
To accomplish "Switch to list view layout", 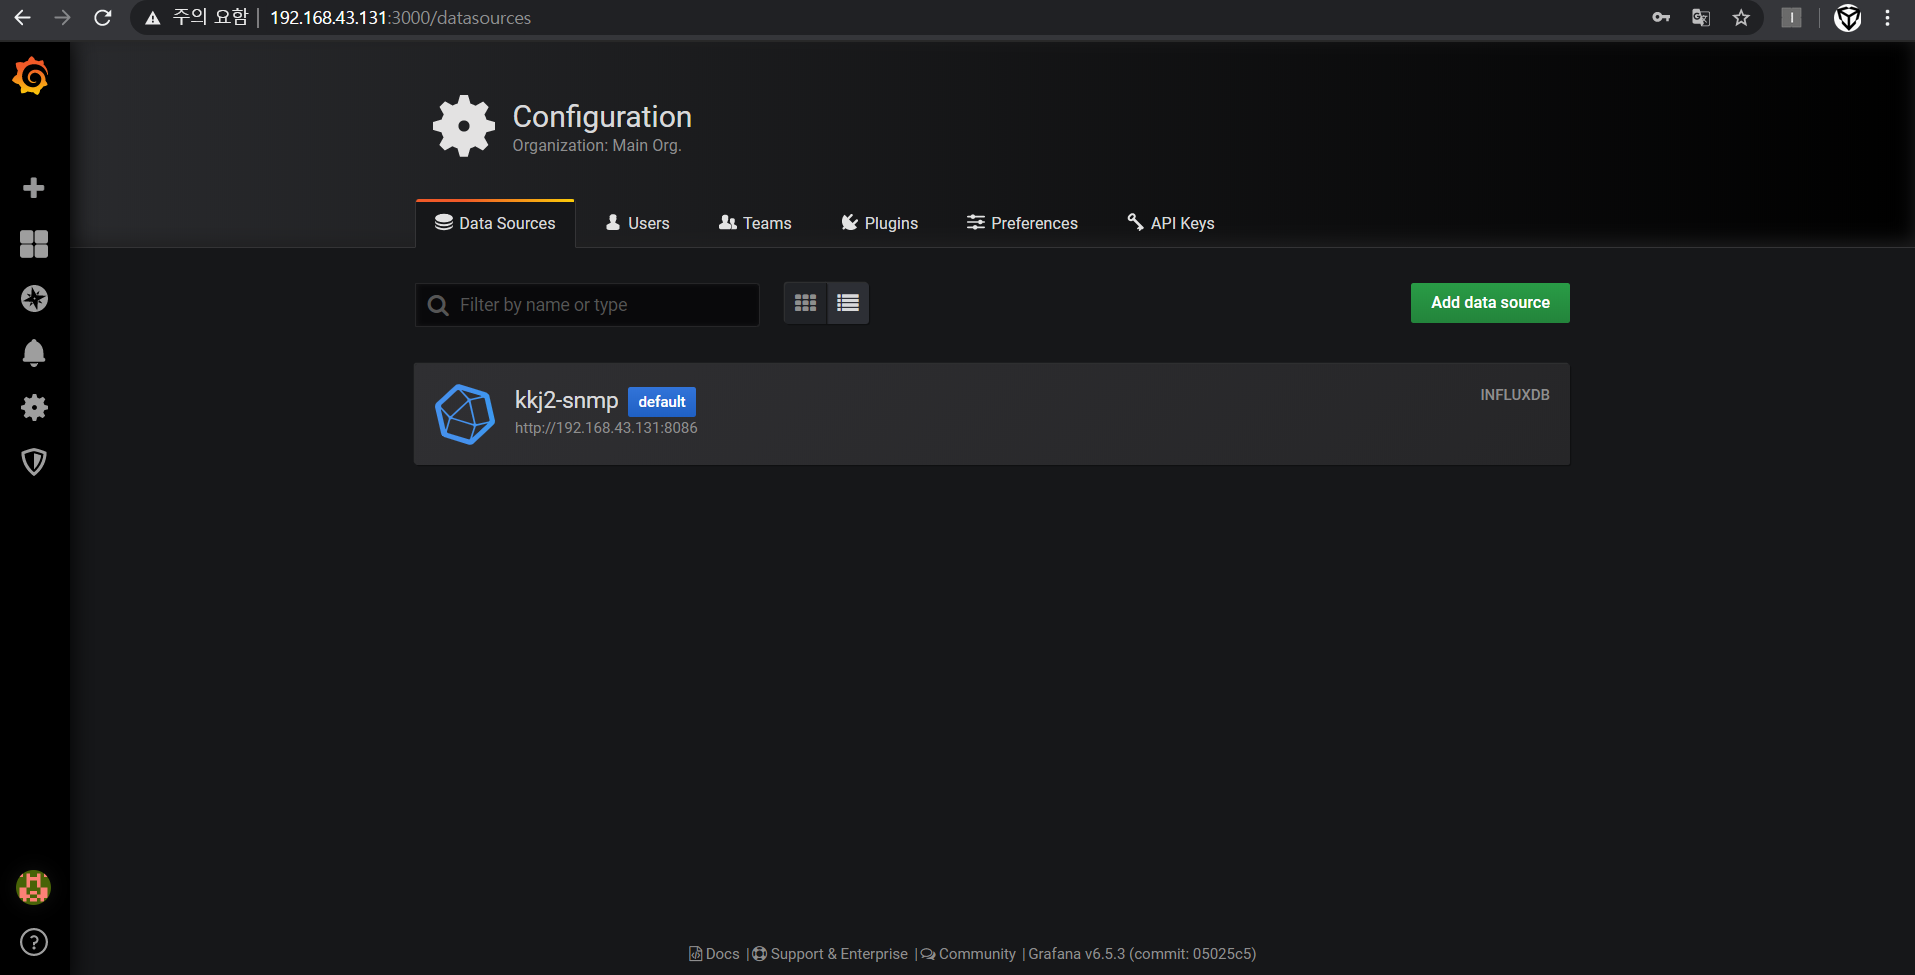I will [848, 303].
